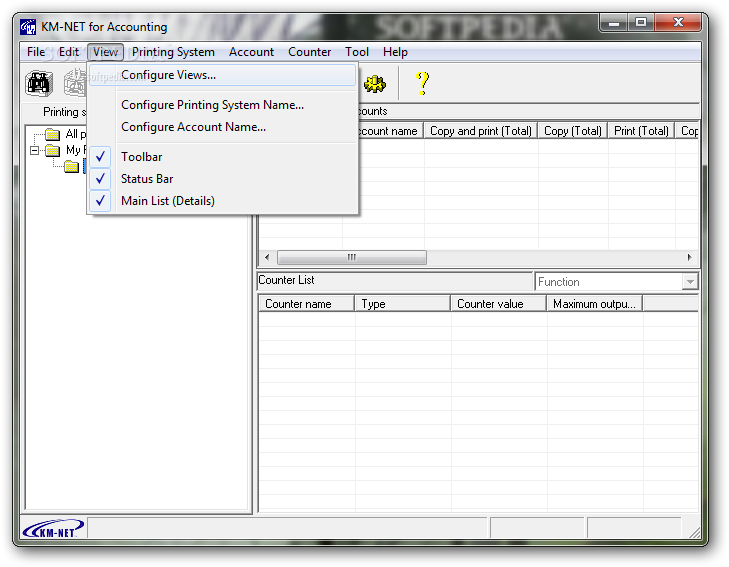The width and height of the screenshot is (729, 567).
Task: Sort by Copy (Total) column header
Action: [573, 131]
